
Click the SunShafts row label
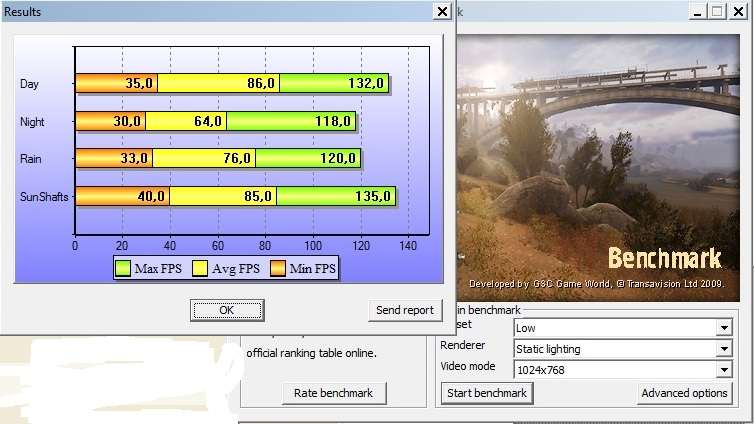[x=44, y=197]
